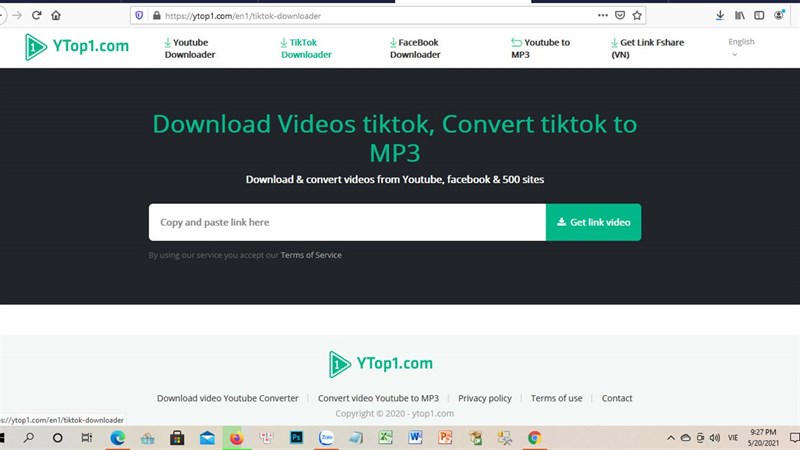Screen dimensions: 800x450
Task: Open Contact footer link
Action: (617, 398)
